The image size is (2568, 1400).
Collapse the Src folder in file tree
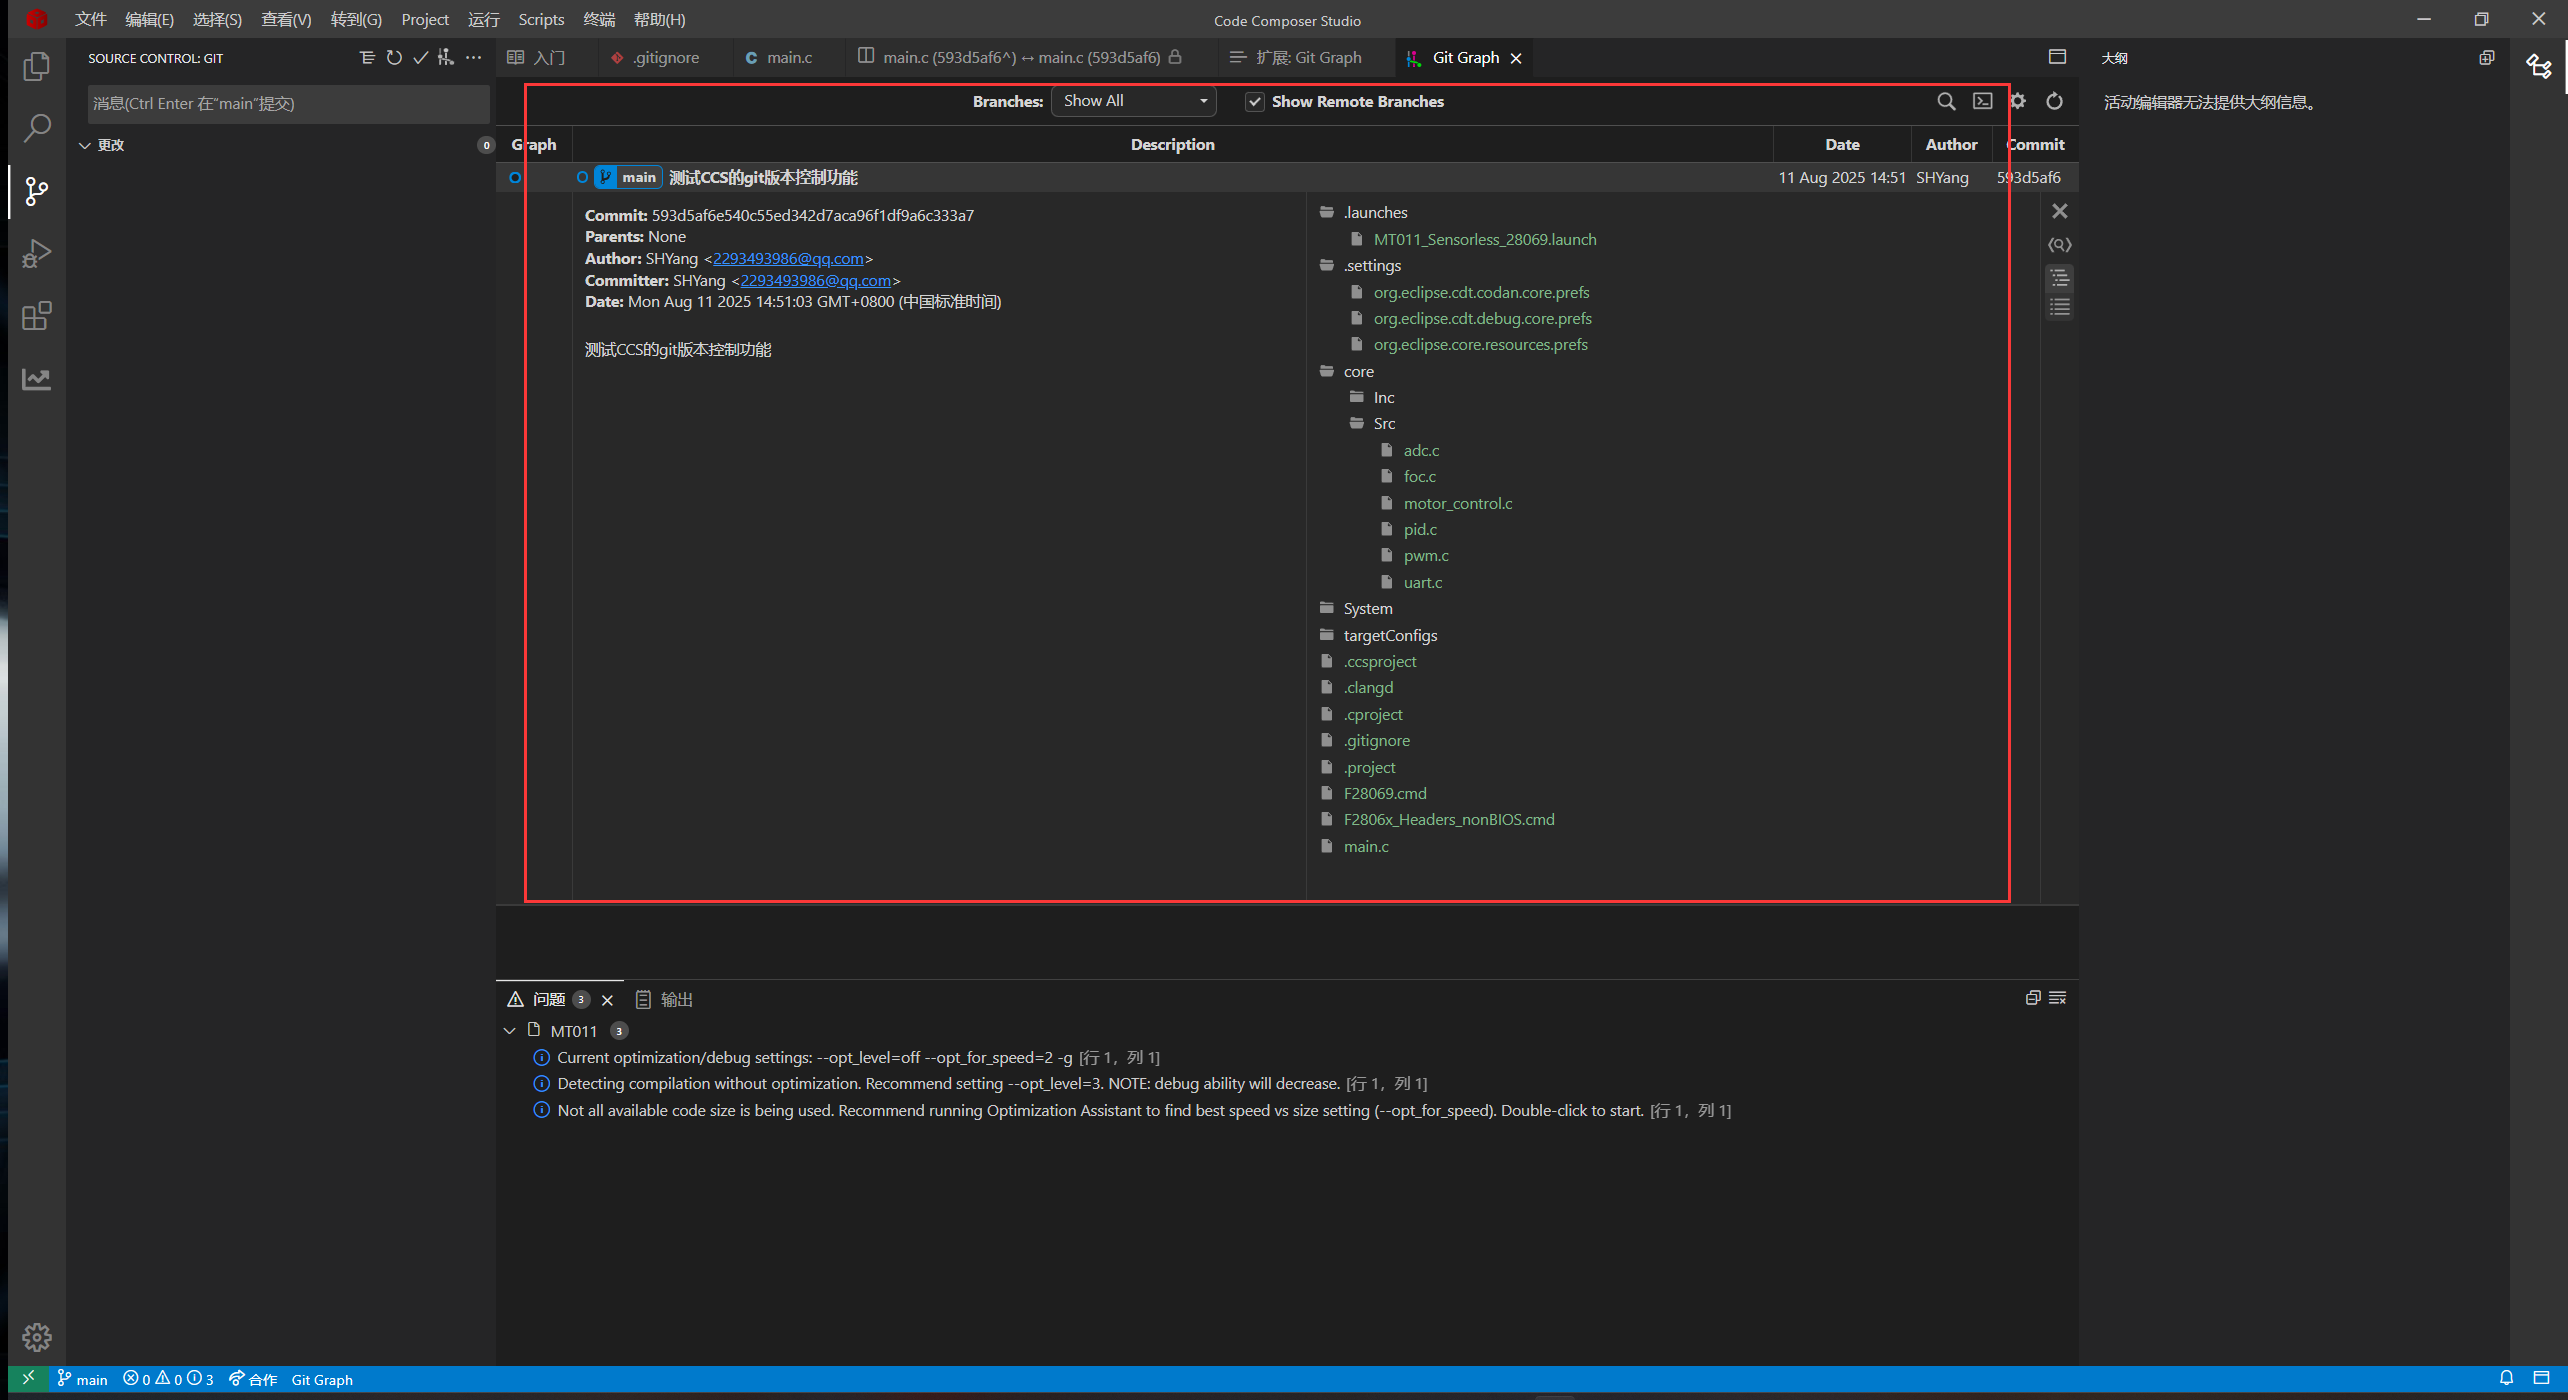pyautogui.click(x=1383, y=424)
